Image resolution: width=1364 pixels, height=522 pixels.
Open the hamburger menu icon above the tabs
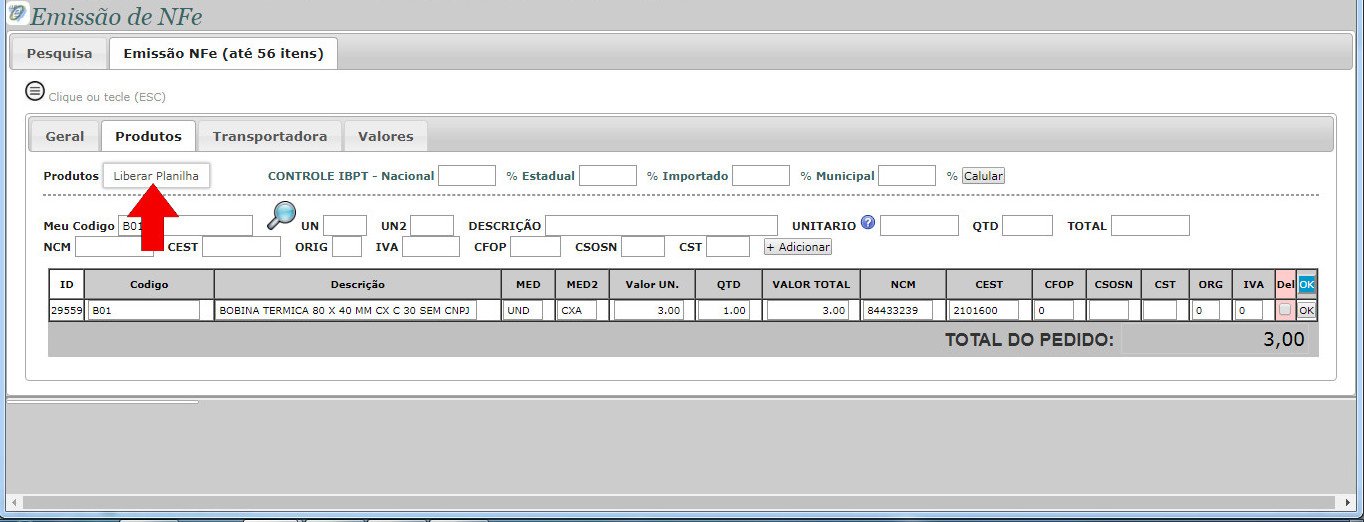(x=35, y=91)
